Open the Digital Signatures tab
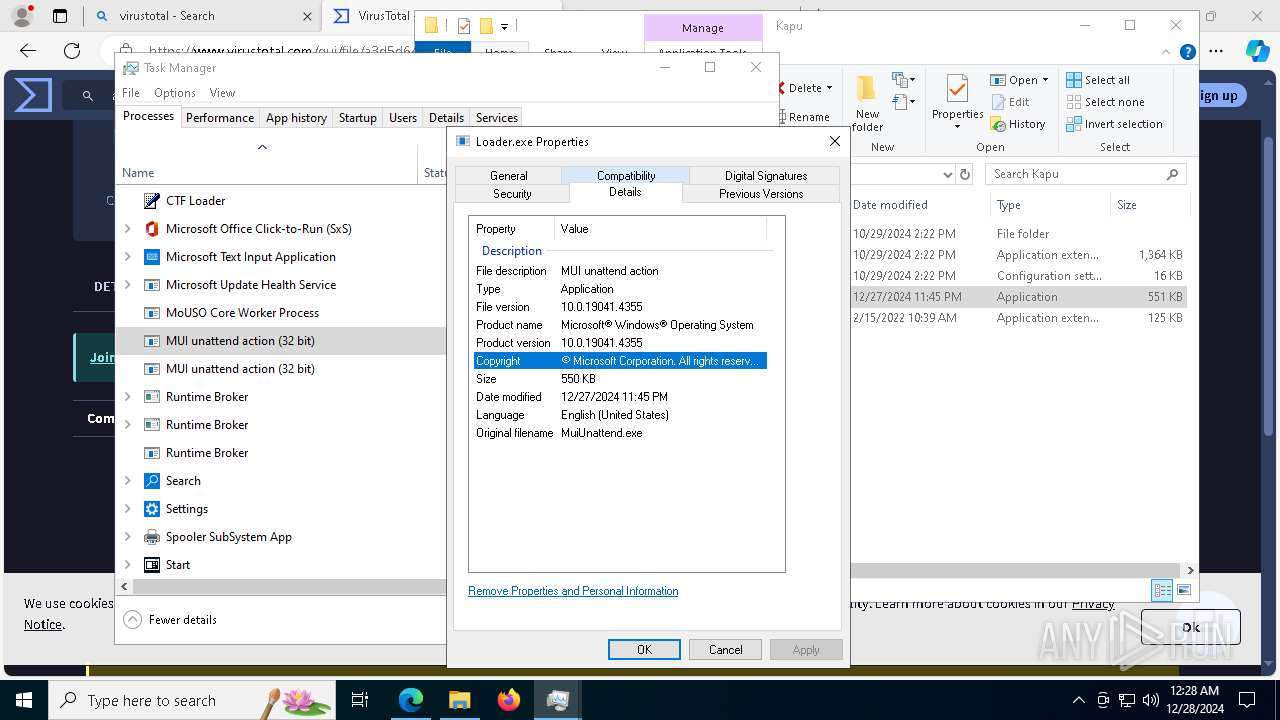The width and height of the screenshot is (1280, 720). (x=766, y=175)
